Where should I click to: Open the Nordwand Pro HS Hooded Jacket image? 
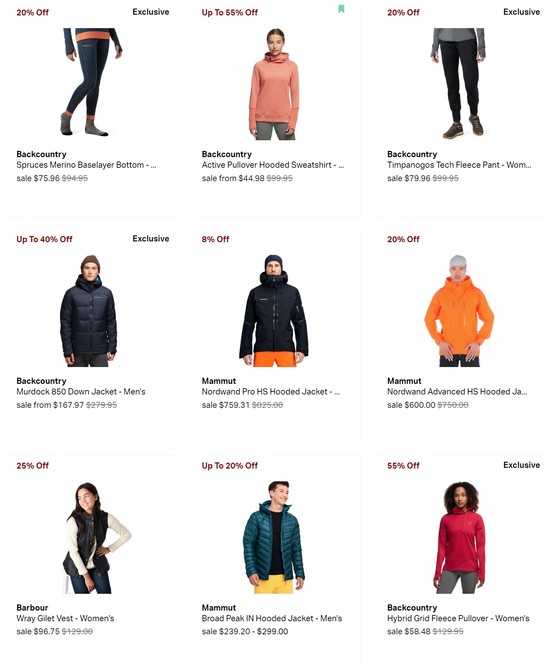tap(274, 311)
